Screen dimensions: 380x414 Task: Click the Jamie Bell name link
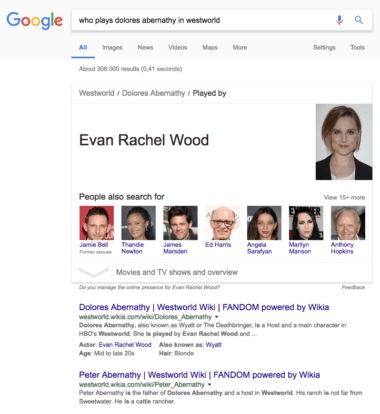pos(94,244)
